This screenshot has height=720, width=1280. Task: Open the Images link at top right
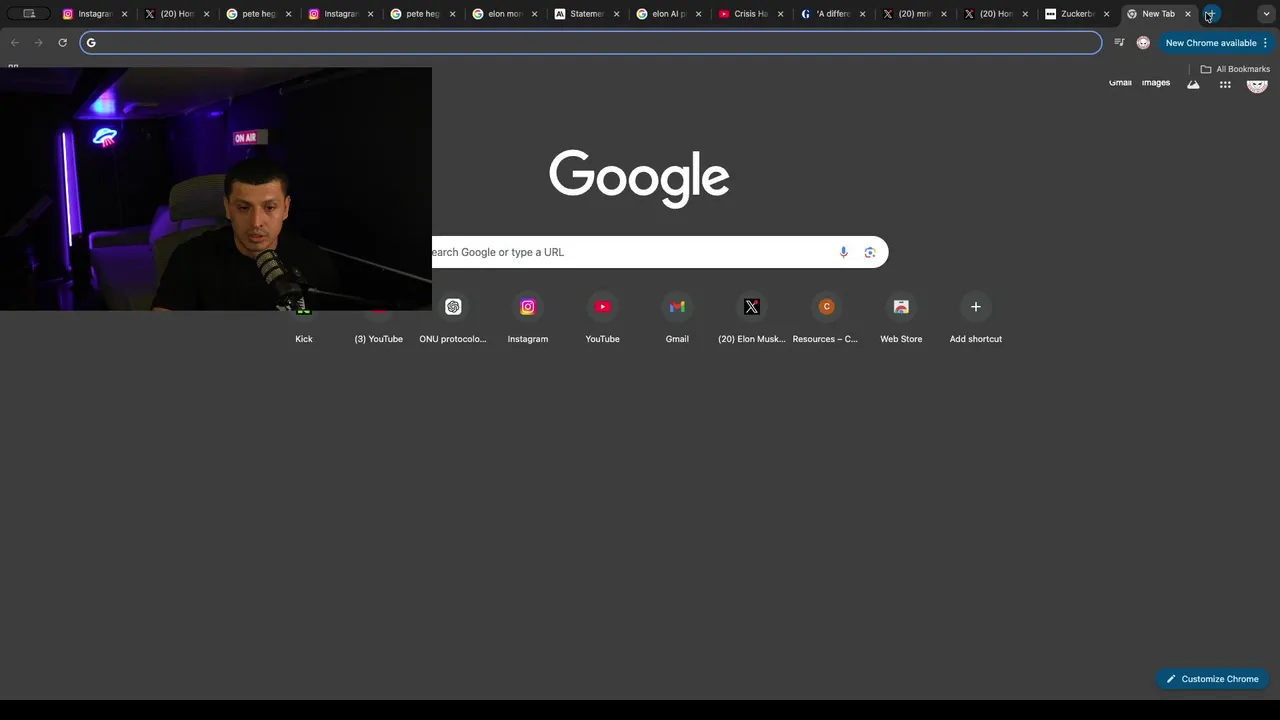[1156, 83]
